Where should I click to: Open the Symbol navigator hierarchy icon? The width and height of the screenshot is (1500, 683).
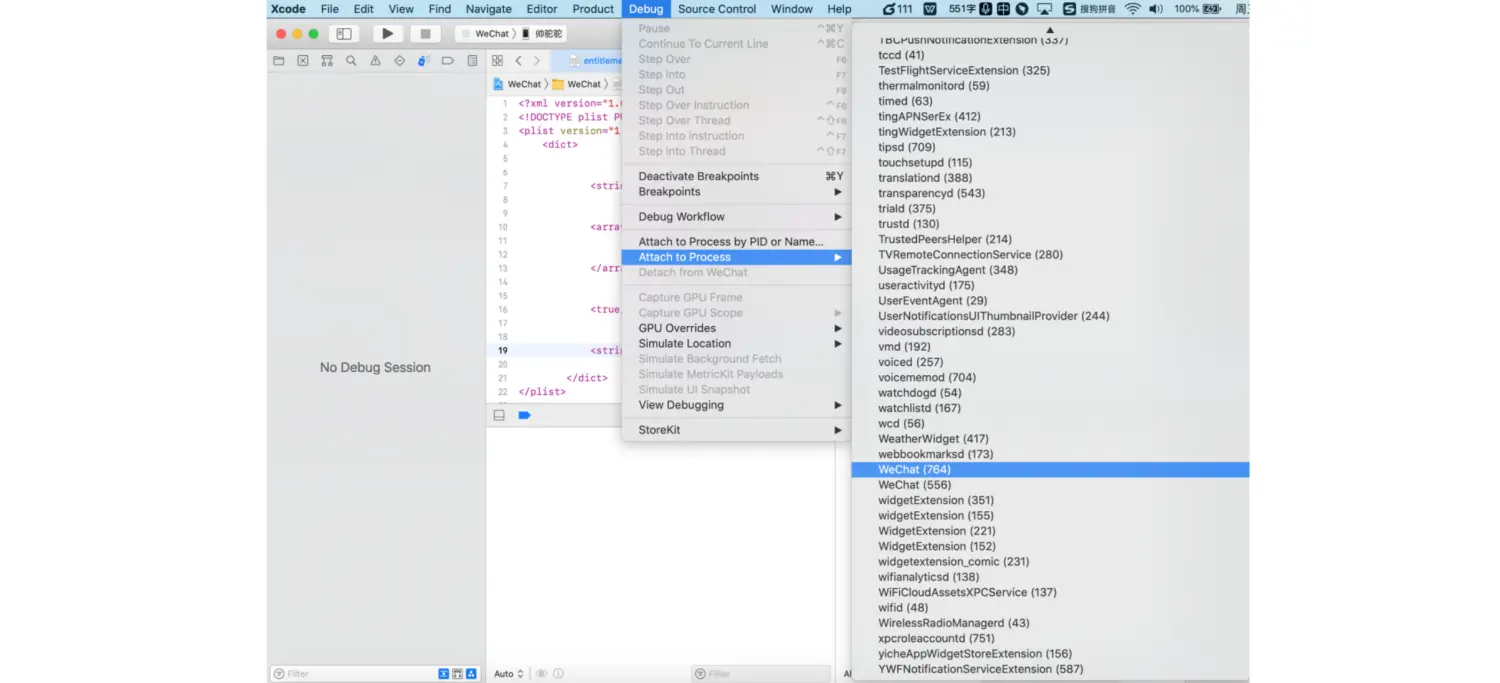coord(327,61)
